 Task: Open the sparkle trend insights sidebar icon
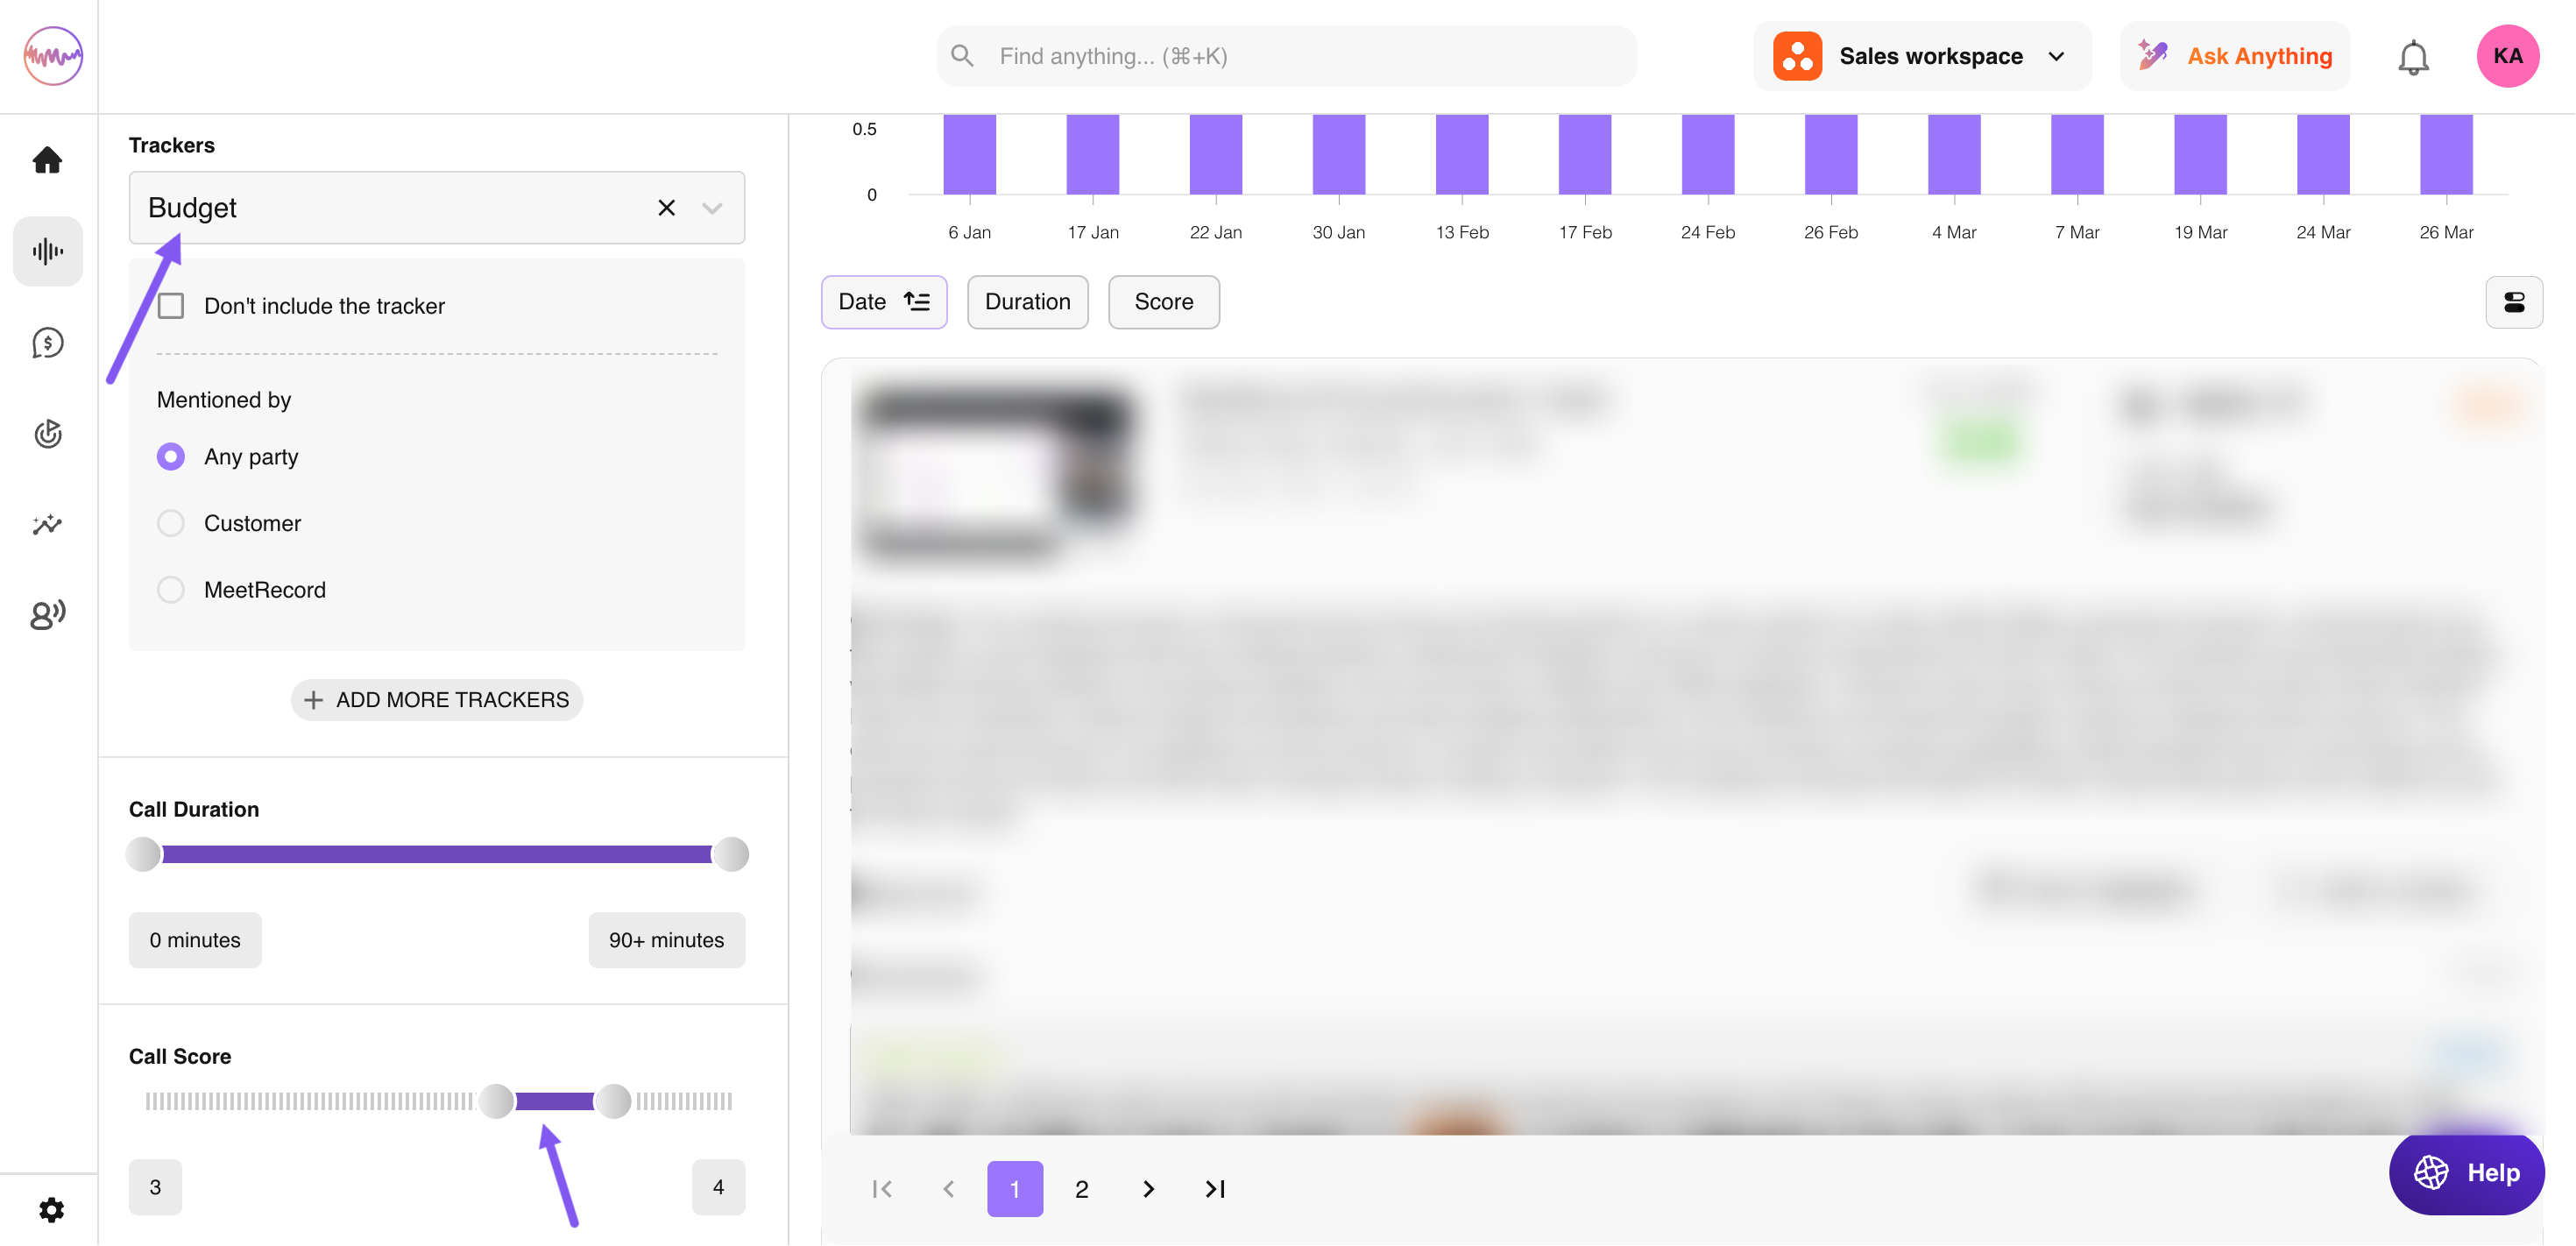[47, 524]
